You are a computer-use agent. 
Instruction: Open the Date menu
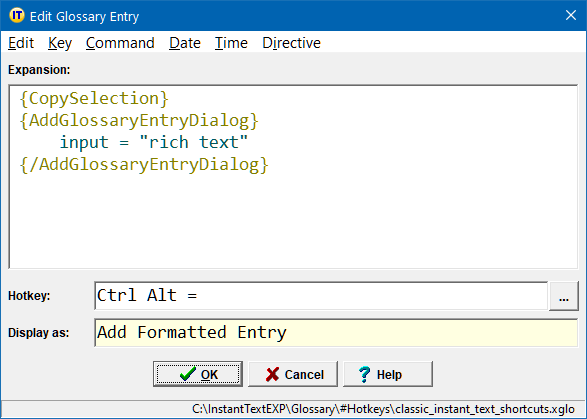[185, 43]
